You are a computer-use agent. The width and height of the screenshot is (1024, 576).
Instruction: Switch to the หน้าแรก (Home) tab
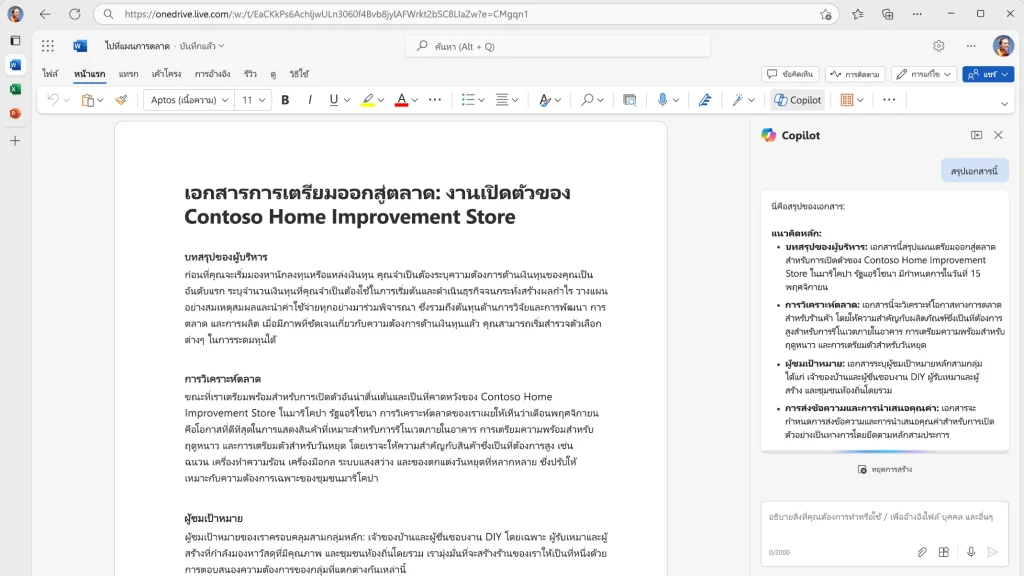[89, 74]
